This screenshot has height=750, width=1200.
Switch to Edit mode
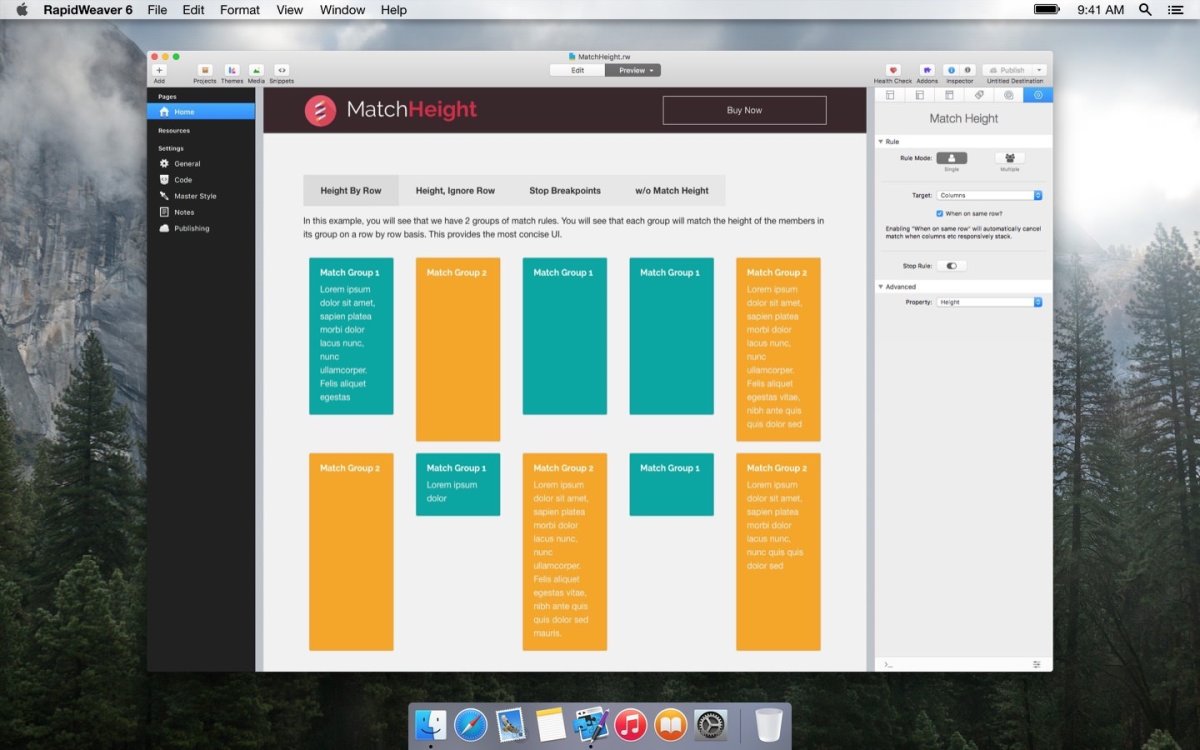click(x=578, y=70)
